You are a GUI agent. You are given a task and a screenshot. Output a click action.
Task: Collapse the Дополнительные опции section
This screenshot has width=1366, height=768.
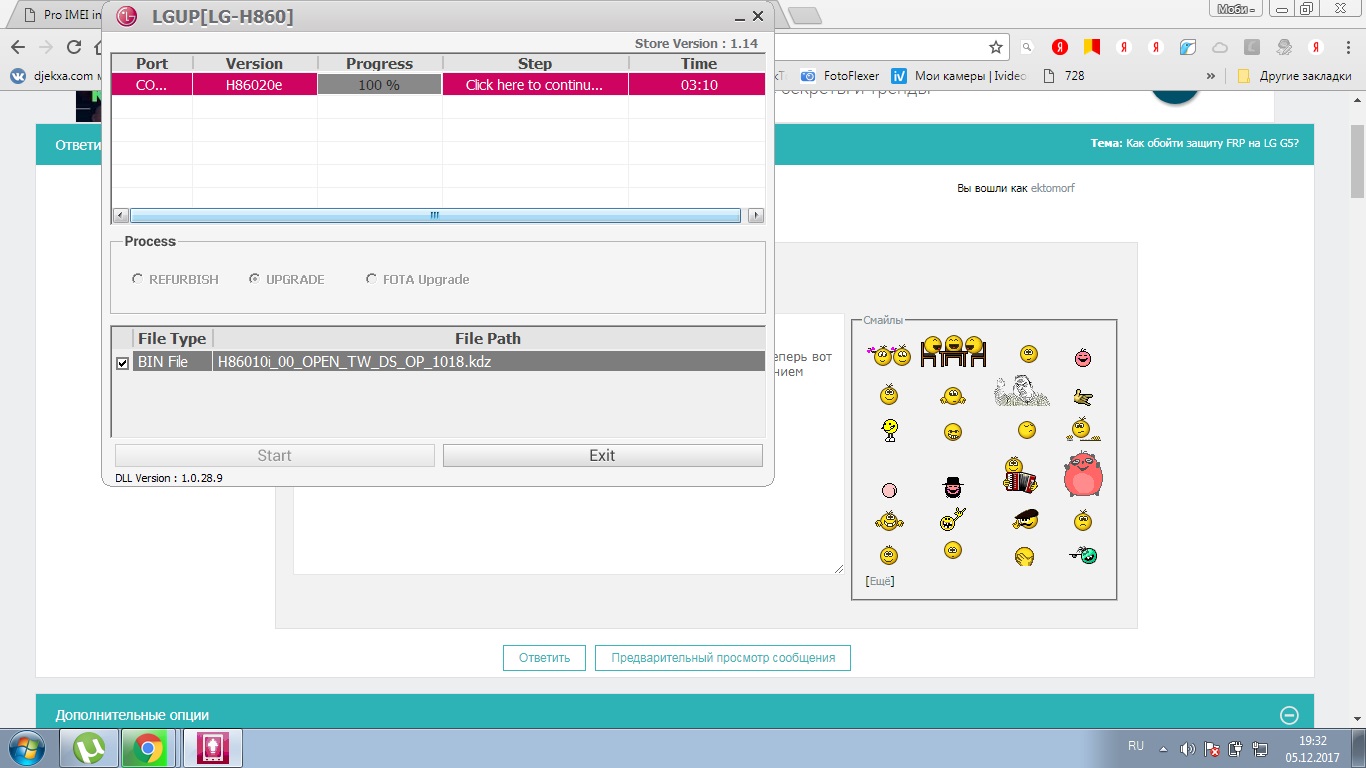(1289, 714)
